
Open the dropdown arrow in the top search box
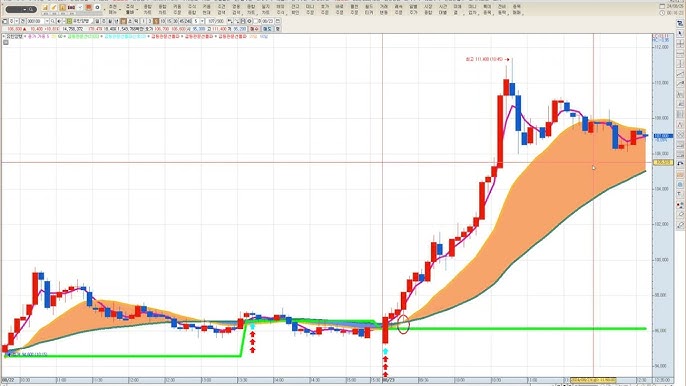click(25, 9)
